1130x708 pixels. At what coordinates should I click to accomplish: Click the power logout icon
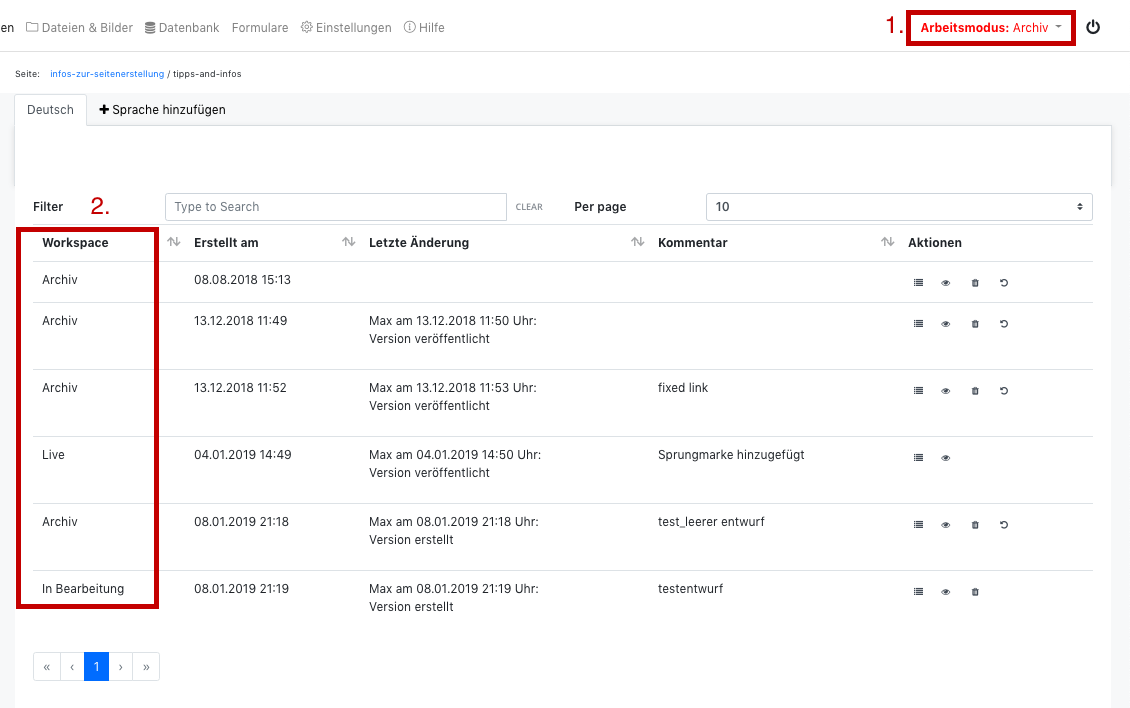(x=1093, y=27)
